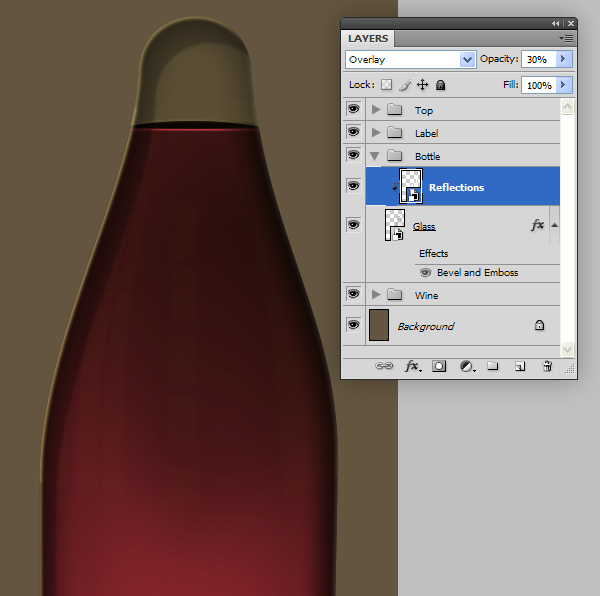Collapse the Bottle group
The width and height of the screenshot is (600, 596).
375,156
